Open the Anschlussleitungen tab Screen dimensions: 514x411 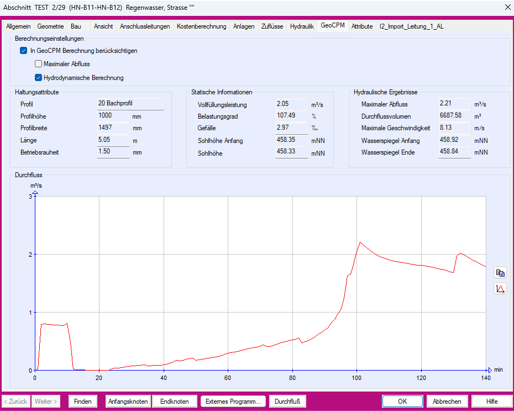tap(145, 26)
